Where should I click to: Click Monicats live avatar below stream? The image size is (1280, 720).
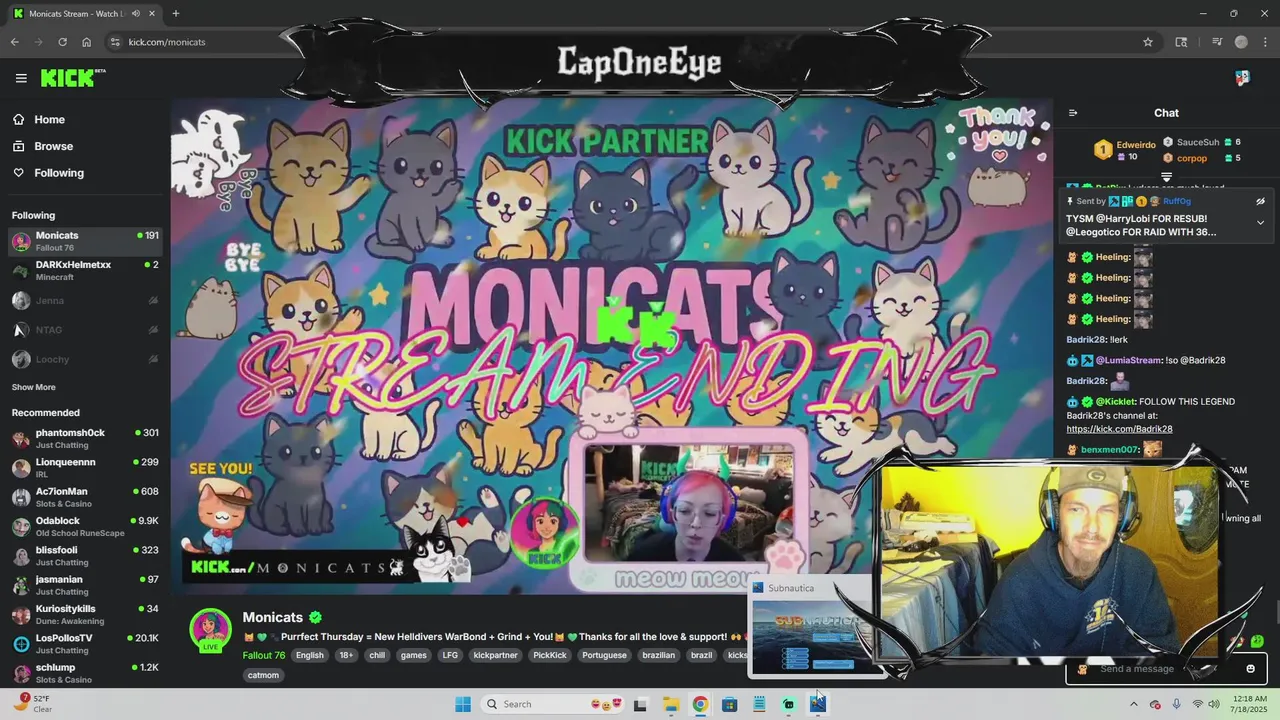click(211, 629)
